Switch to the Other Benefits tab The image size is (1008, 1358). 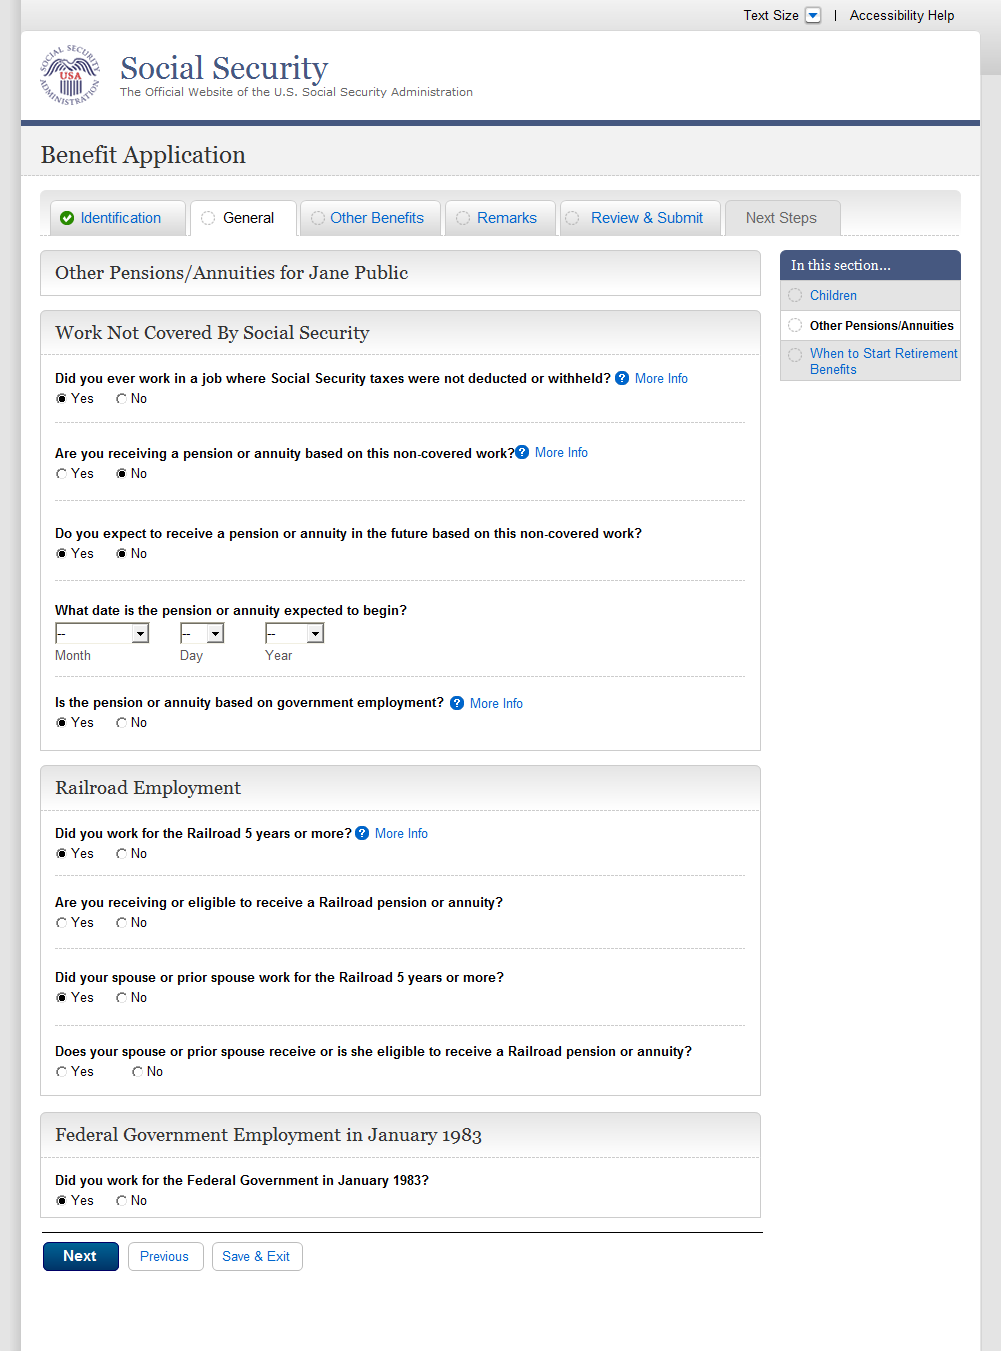click(x=376, y=218)
